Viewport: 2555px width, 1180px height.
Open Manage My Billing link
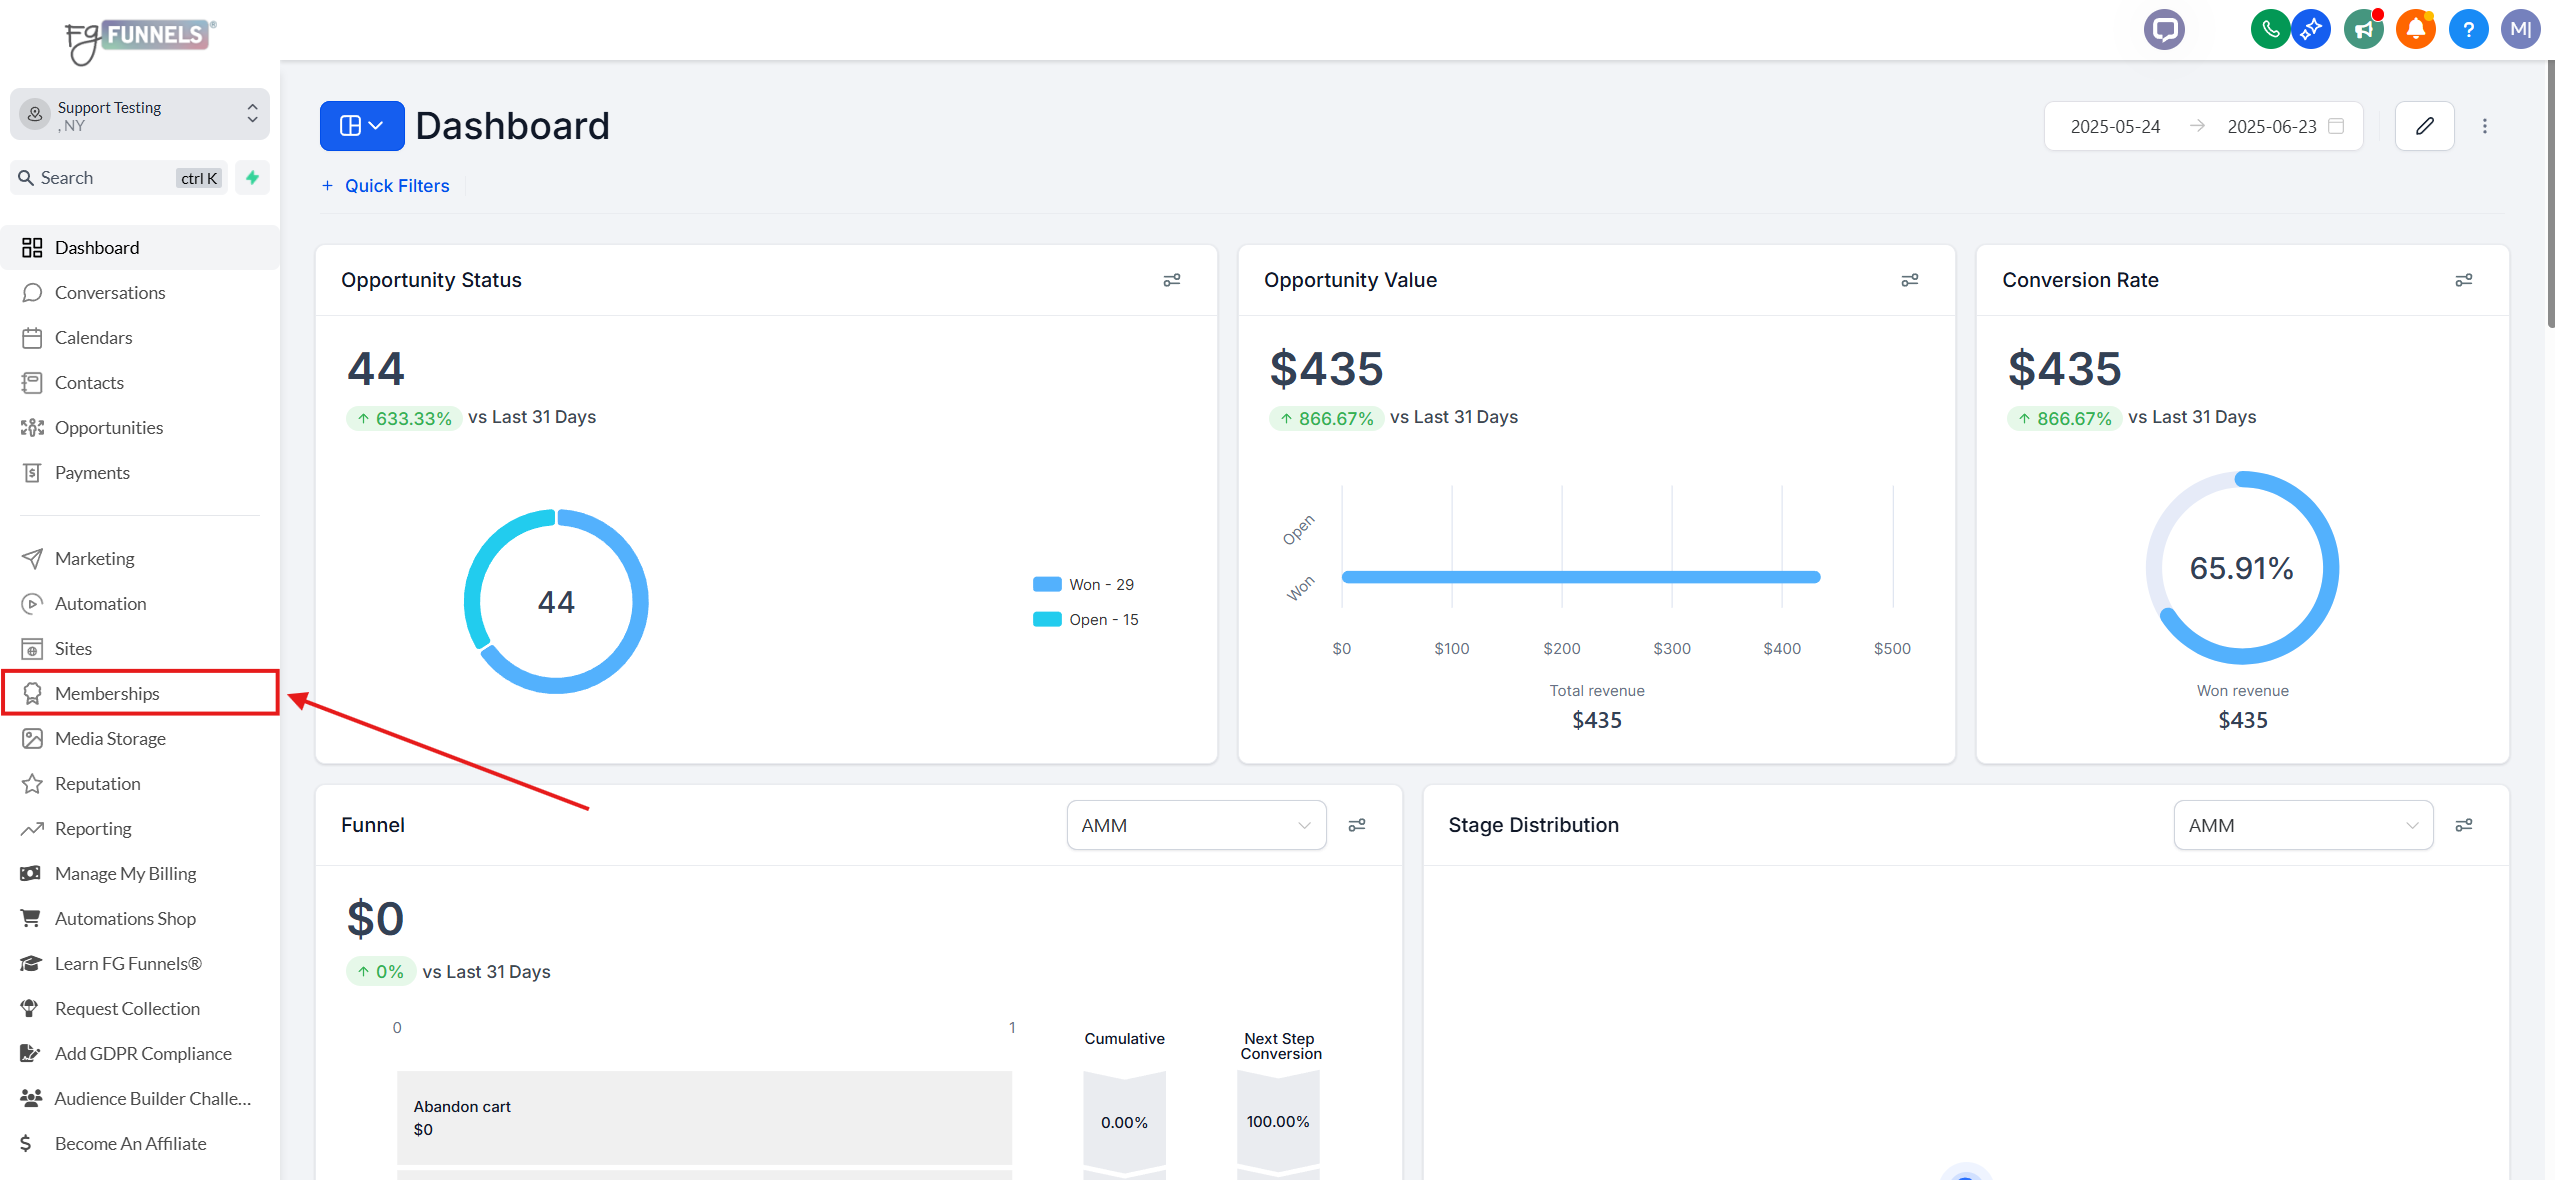[140, 873]
